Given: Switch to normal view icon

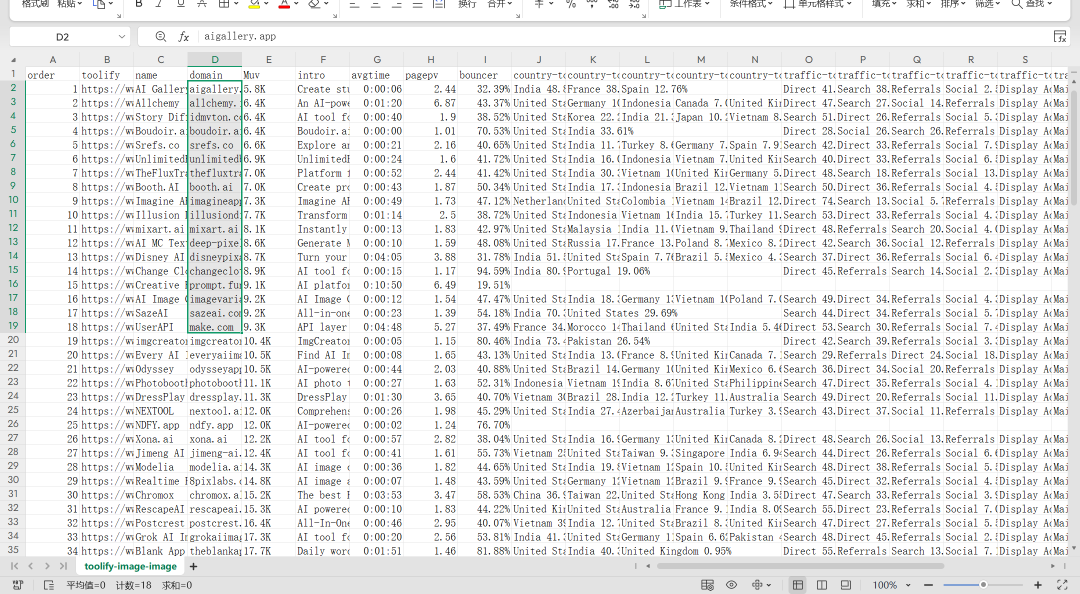Looking at the screenshot, I should point(798,585).
